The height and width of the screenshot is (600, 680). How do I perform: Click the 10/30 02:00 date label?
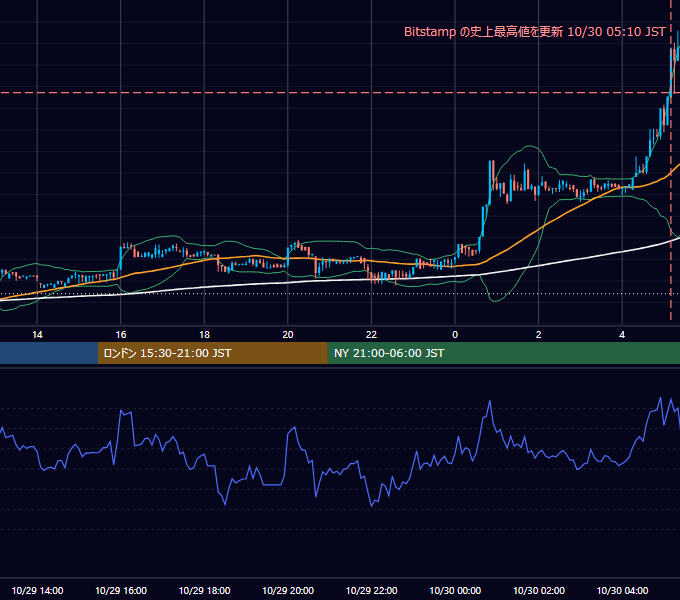tap(539, 590)
